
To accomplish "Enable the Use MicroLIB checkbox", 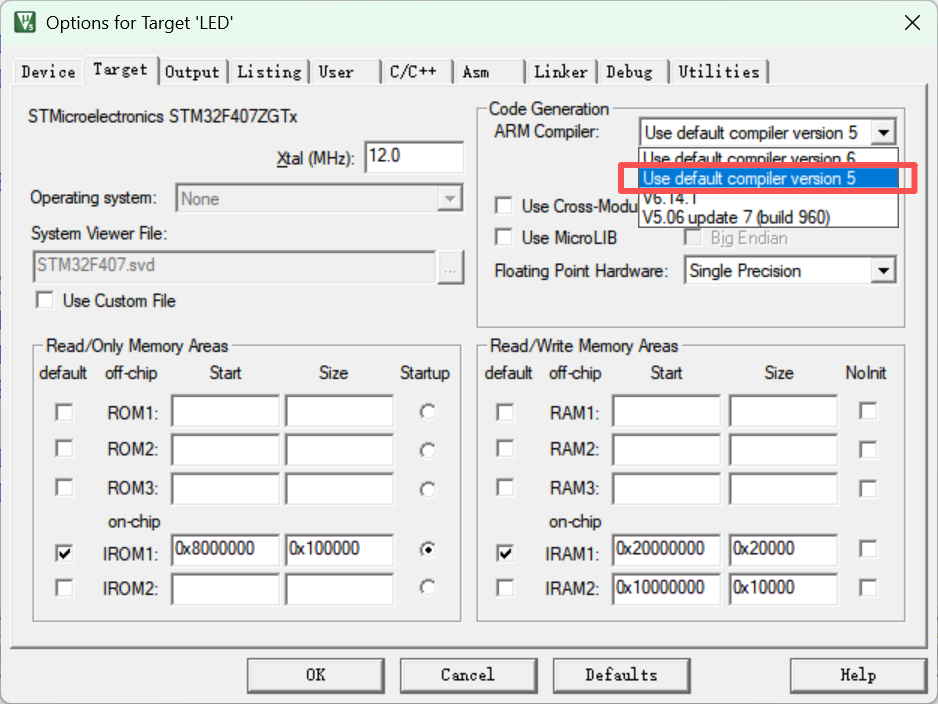I will click(504, 237).
